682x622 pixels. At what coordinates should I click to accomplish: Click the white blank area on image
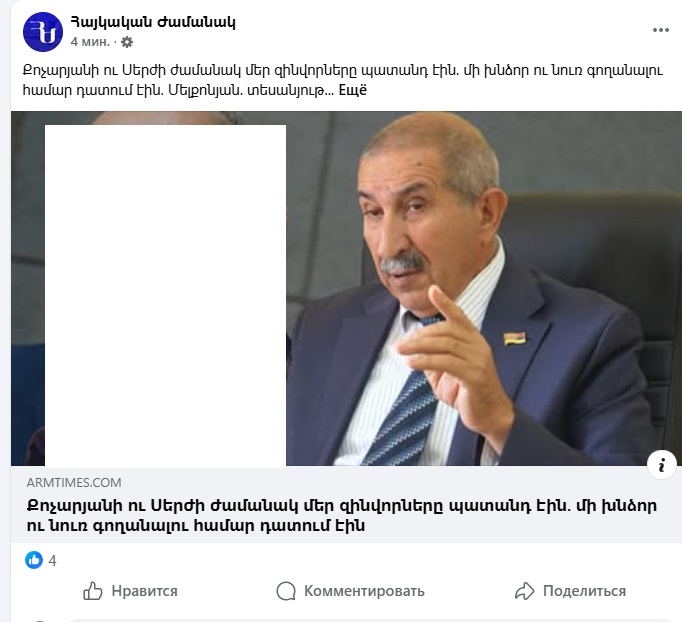click(x=165, y=295)
